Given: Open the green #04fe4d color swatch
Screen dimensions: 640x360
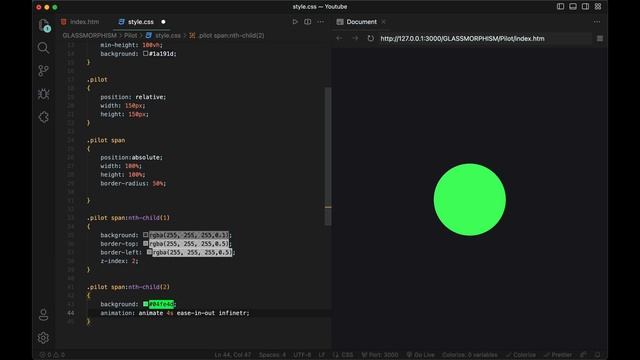Looking at the screenshot, I should click(x=145, y=304).
